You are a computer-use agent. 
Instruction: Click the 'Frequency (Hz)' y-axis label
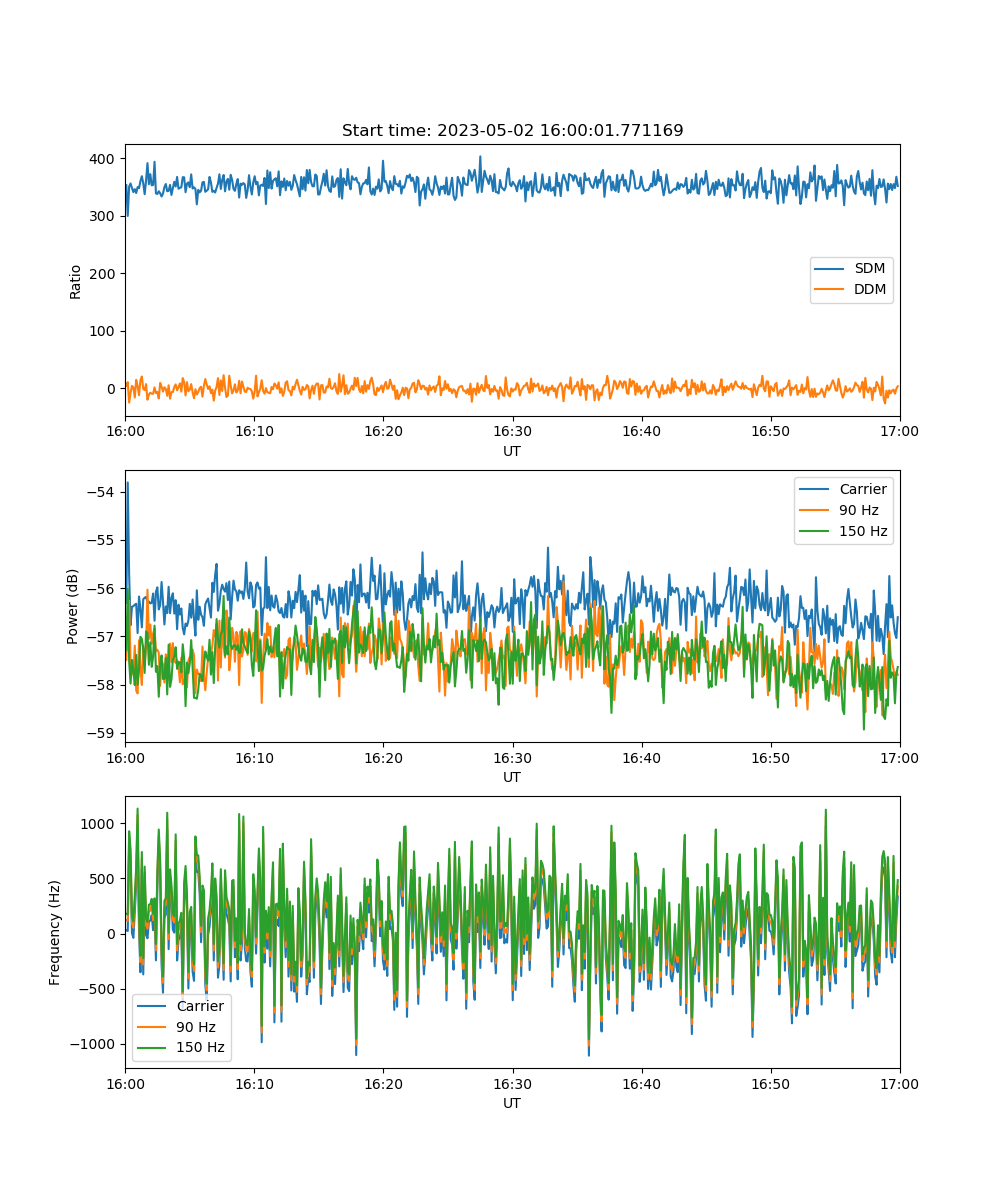coord(55,932)
